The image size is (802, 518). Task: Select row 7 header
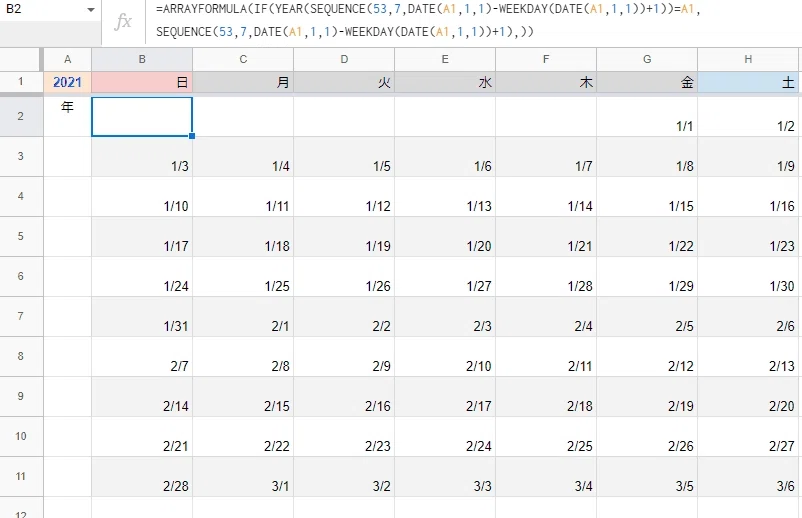tap(21, 317)
